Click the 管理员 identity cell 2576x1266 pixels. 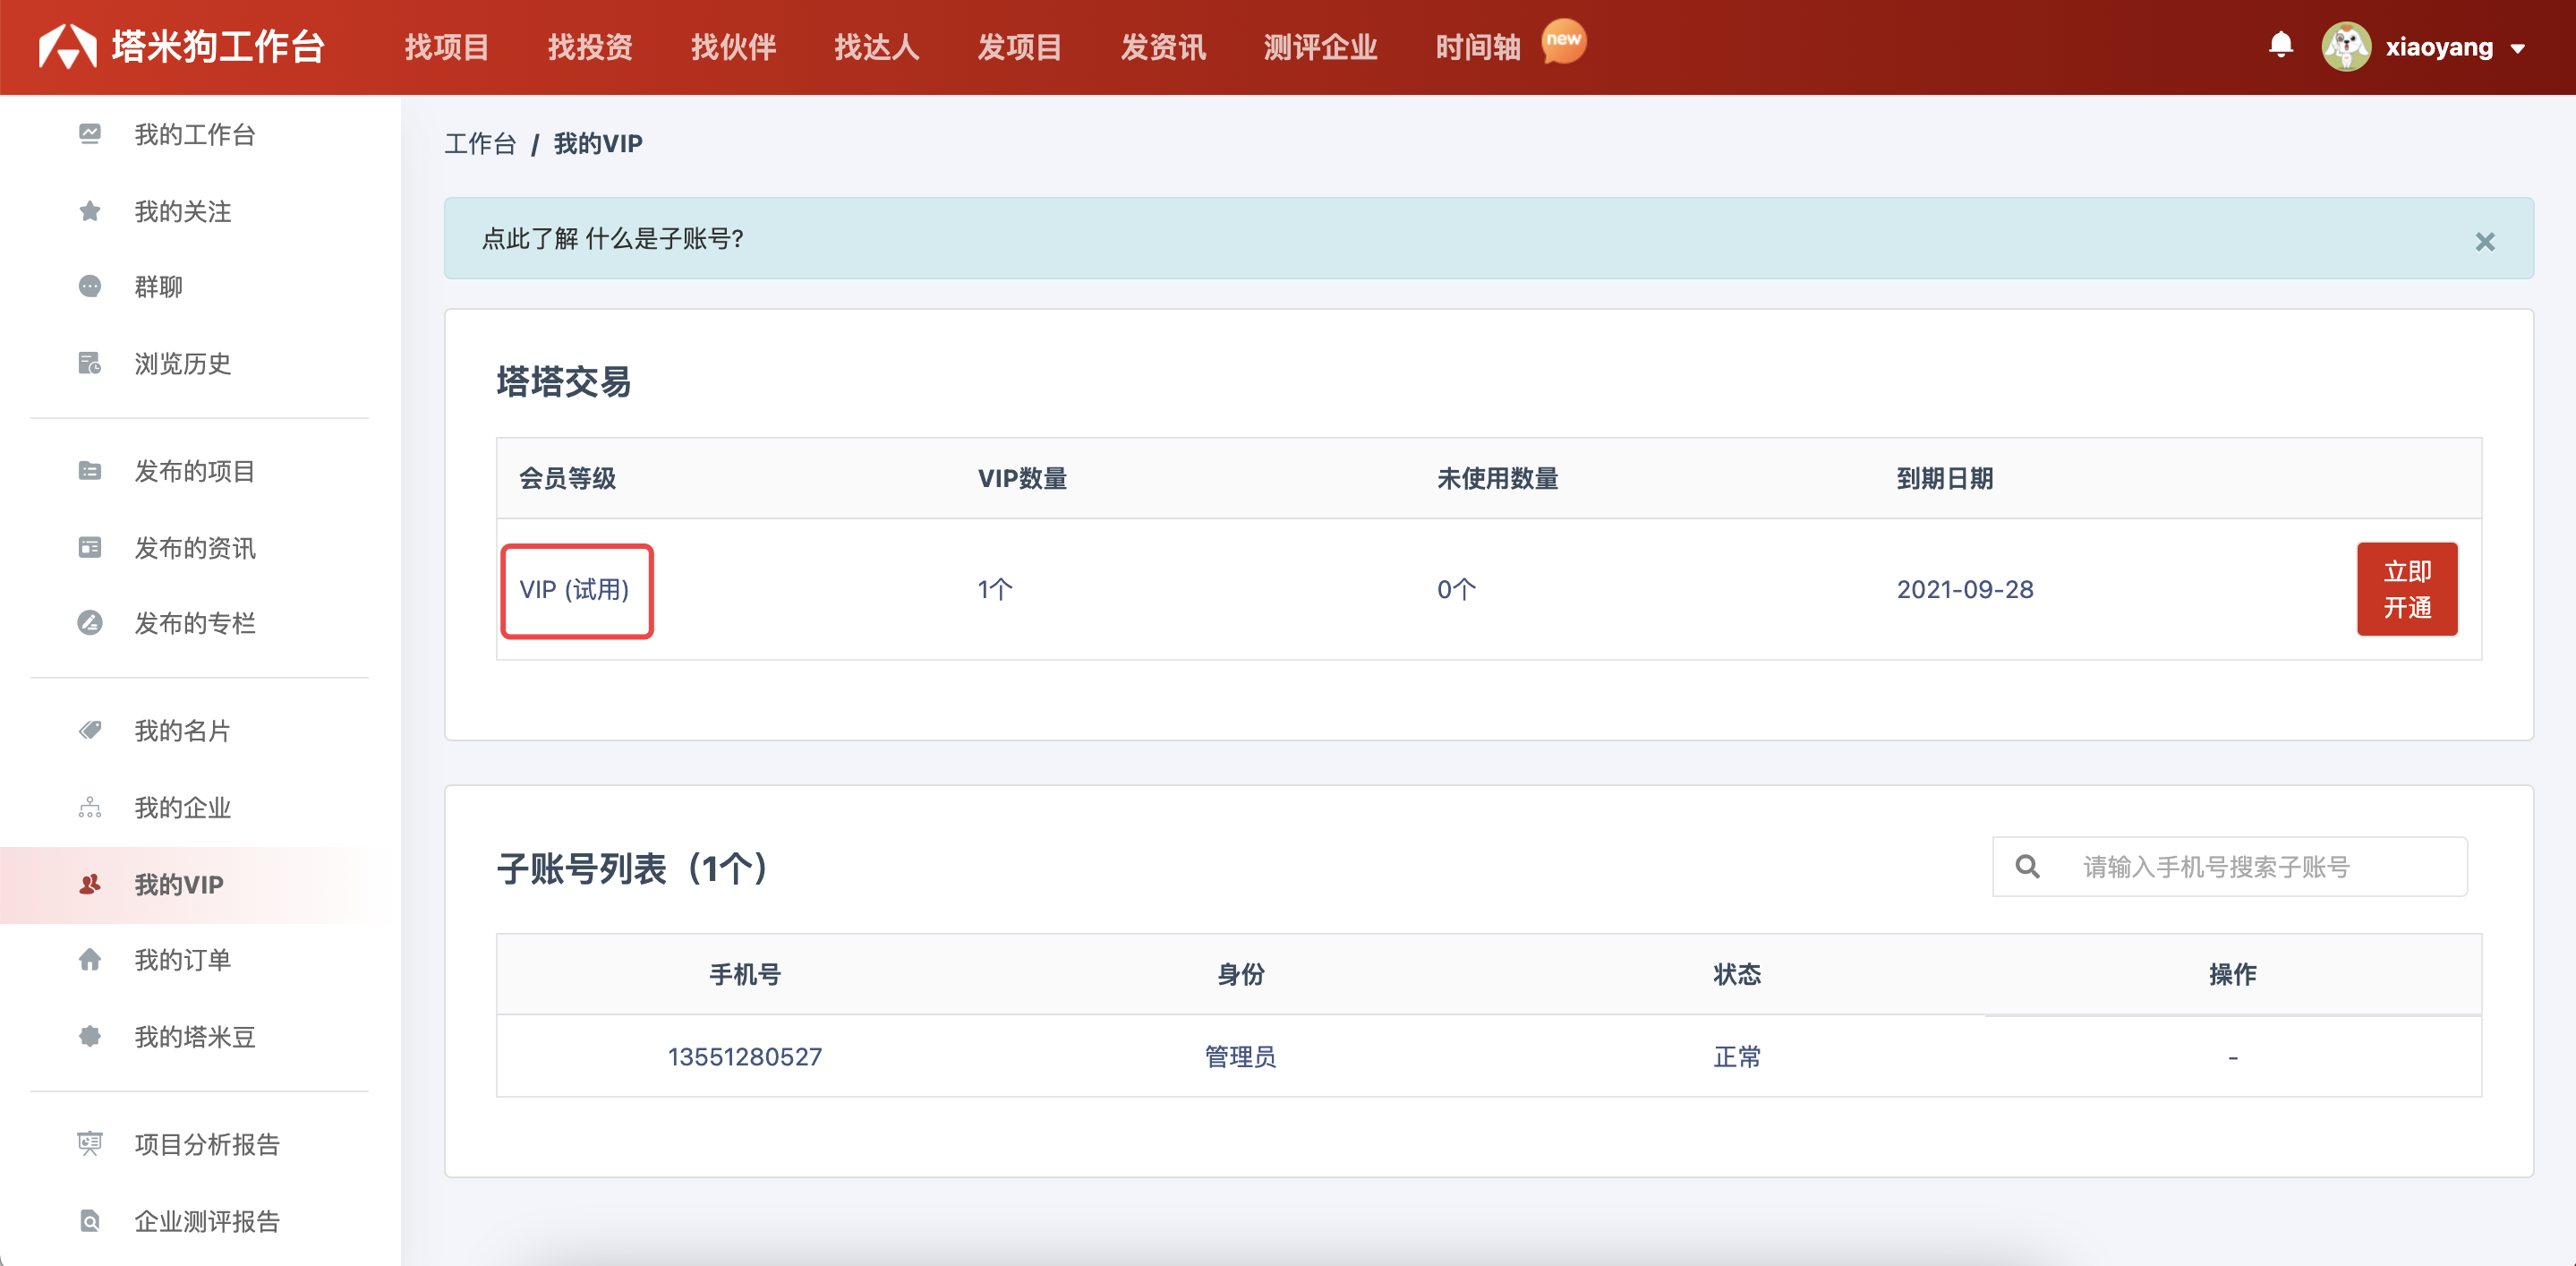click(x=1240, y=1056)
